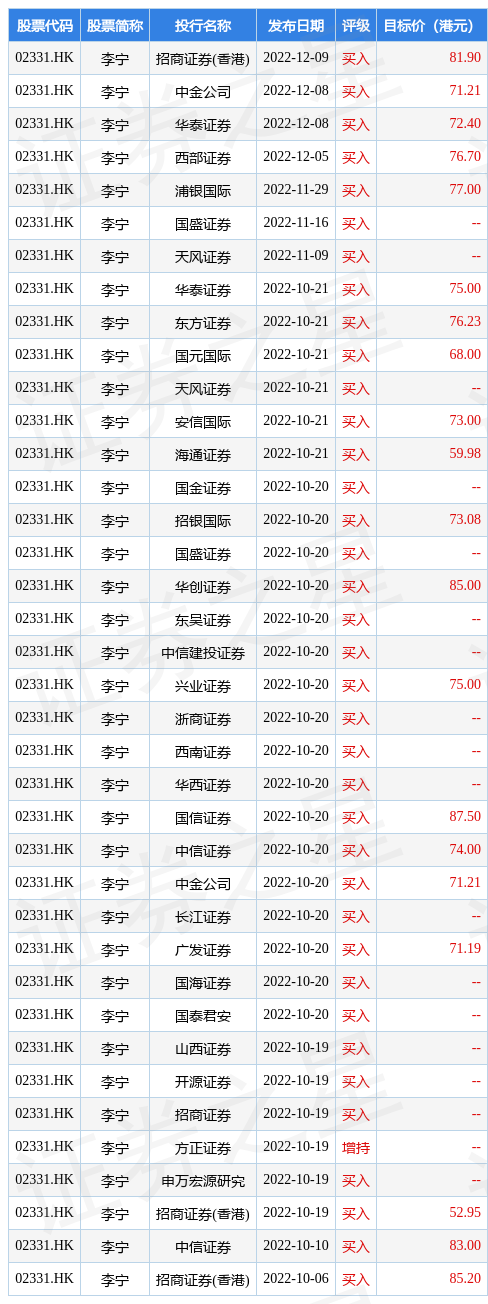
Task: Select the 中信建投证券 cell
Action: pos(203,652)
